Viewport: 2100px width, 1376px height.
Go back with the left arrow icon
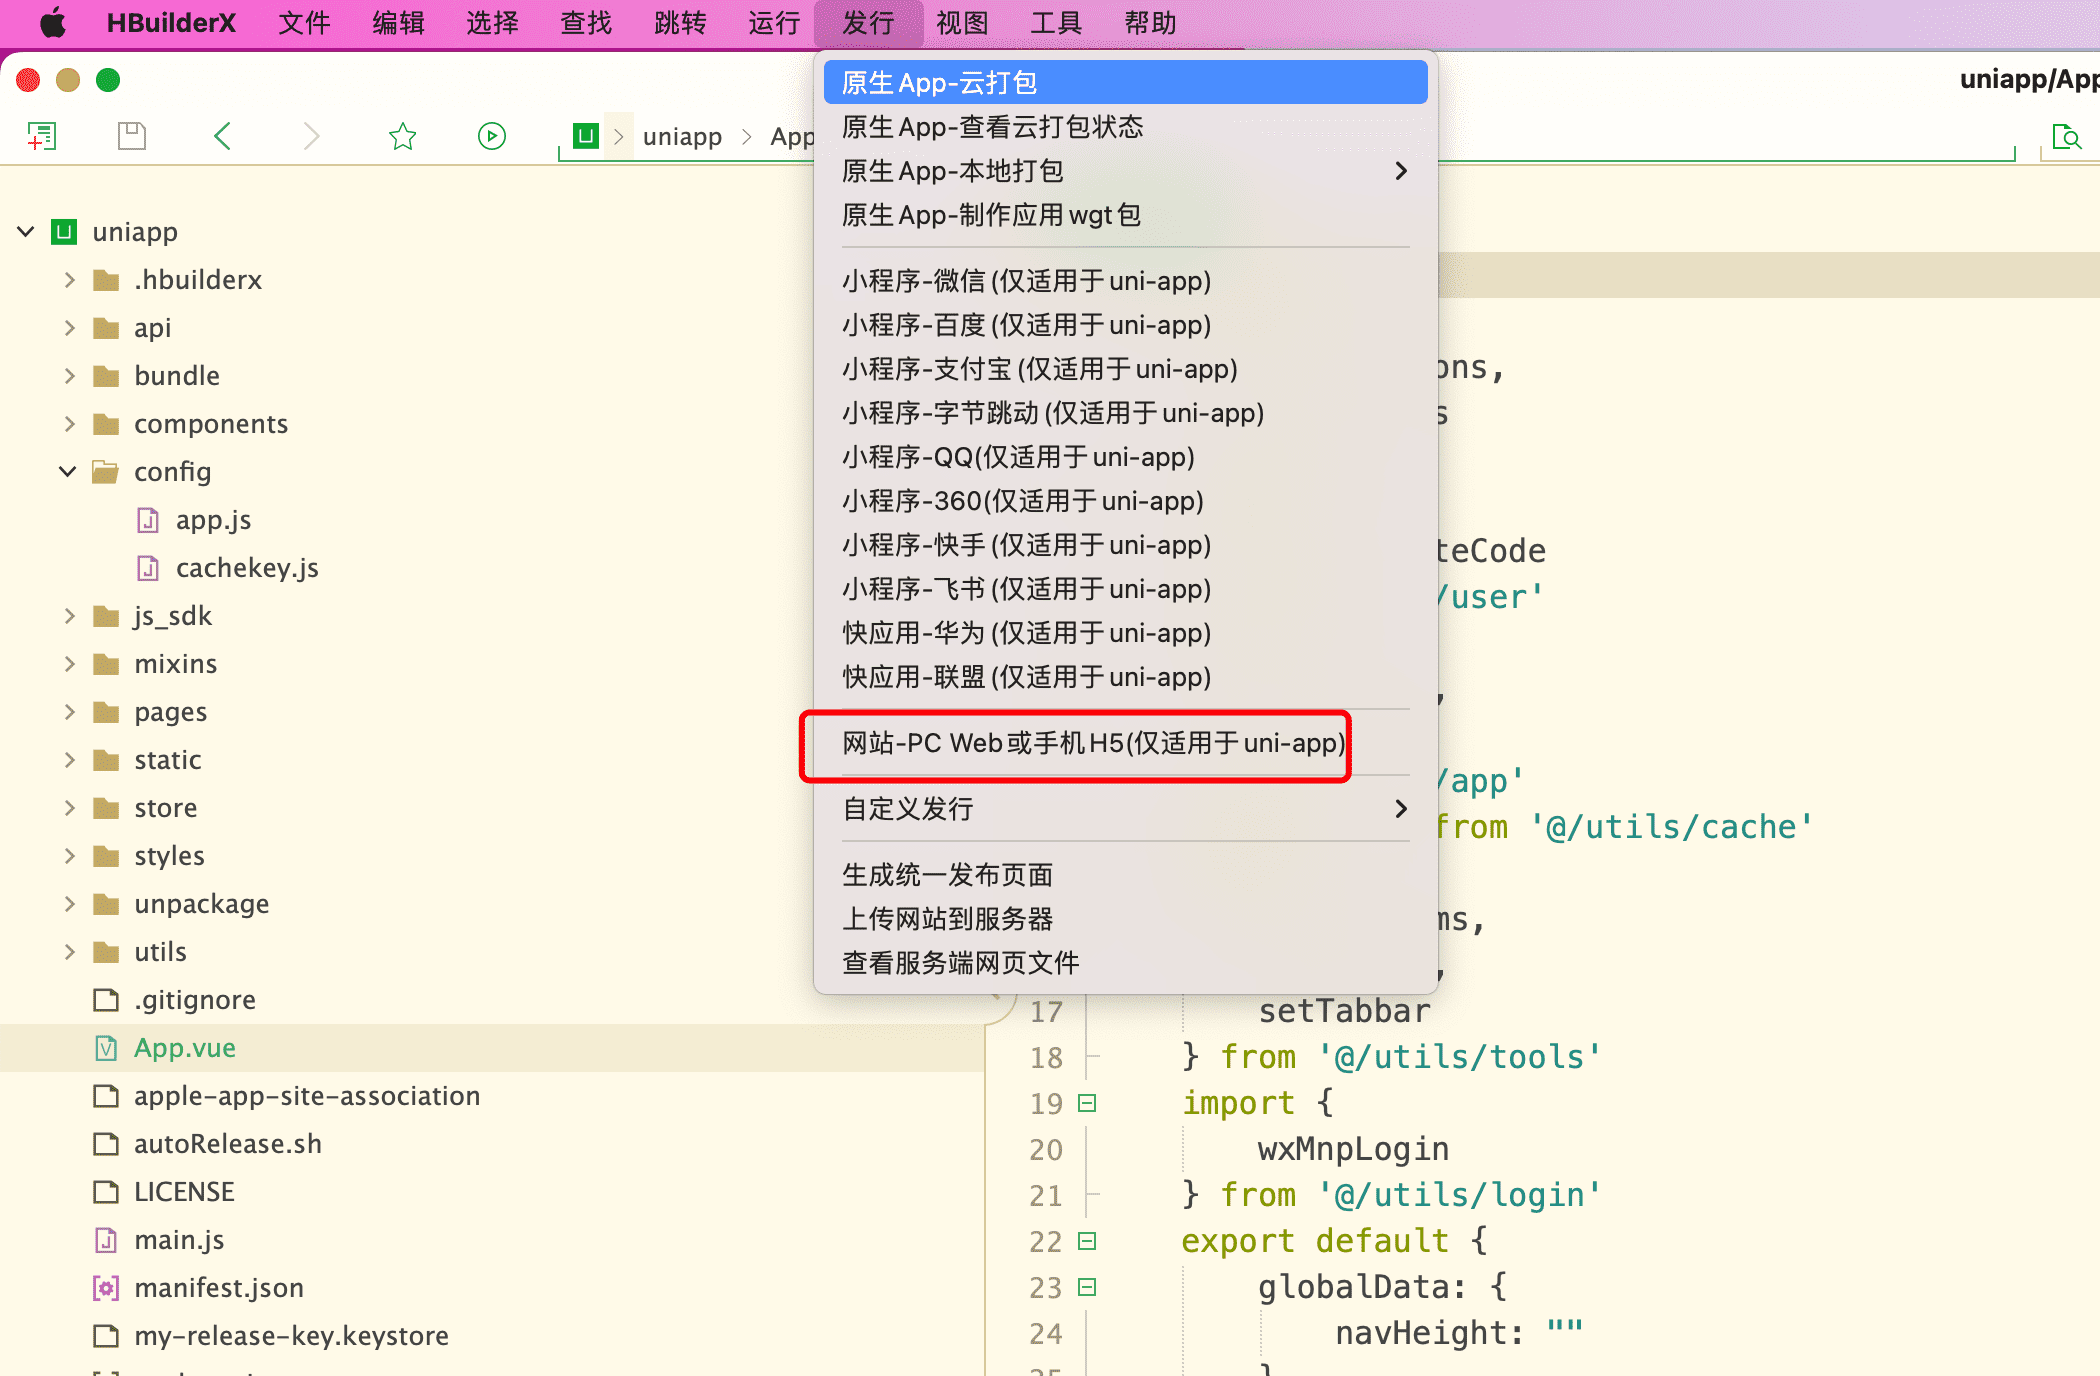click(x=222, y=136)
